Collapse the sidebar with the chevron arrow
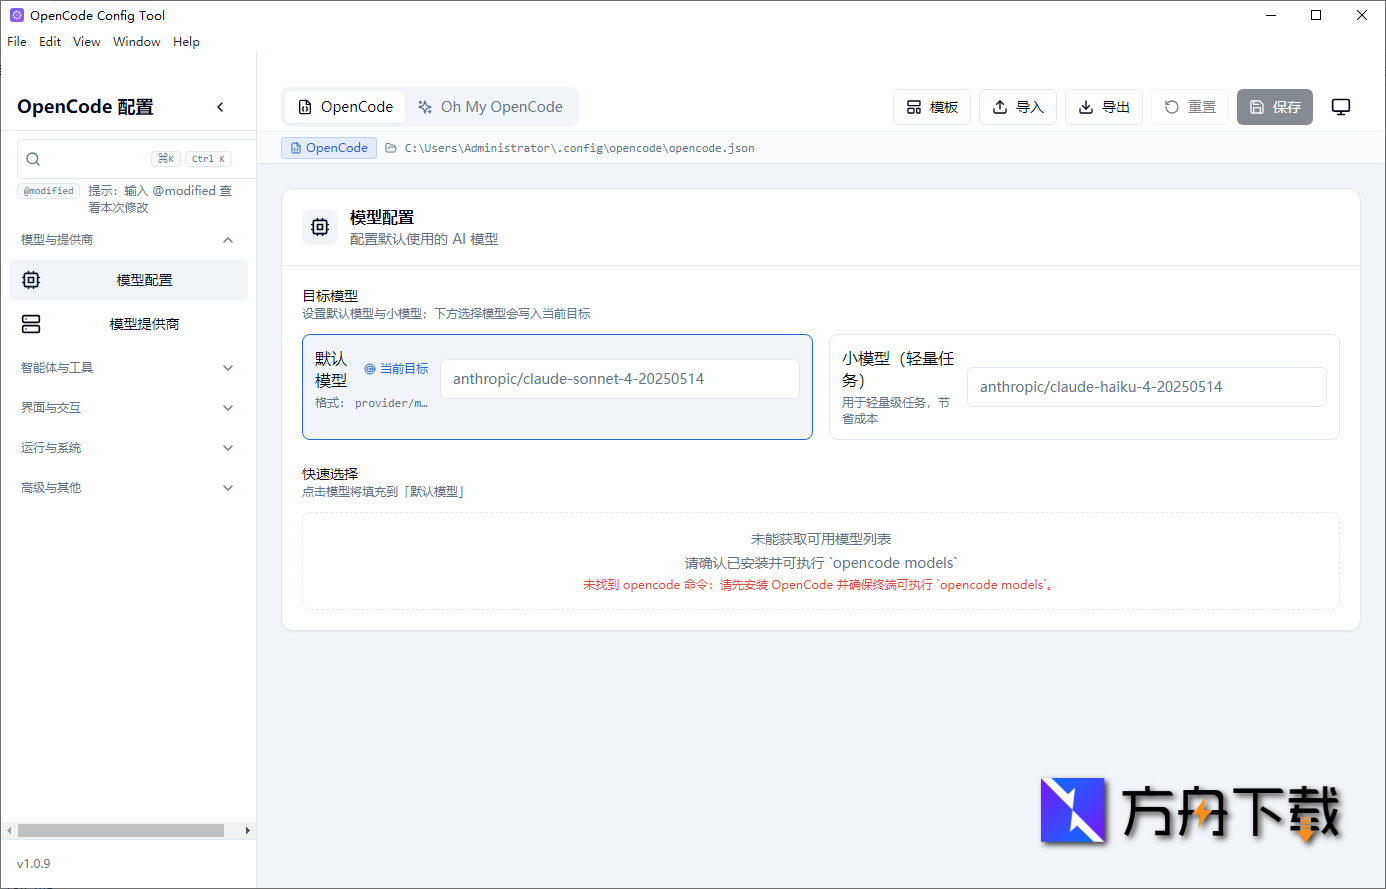Screen dimensions: 1386x889 (220, 106)
